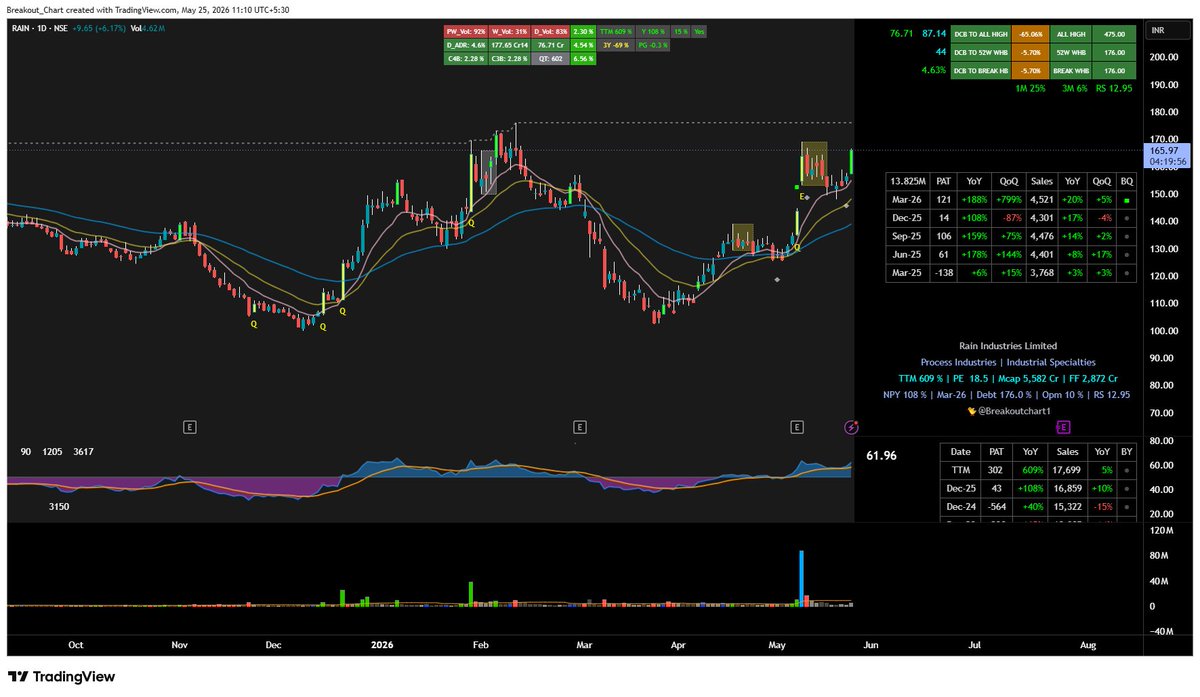Click the 475.00 all-high value
This screenshot has width=1200, height=697.
click(1114, 33)
